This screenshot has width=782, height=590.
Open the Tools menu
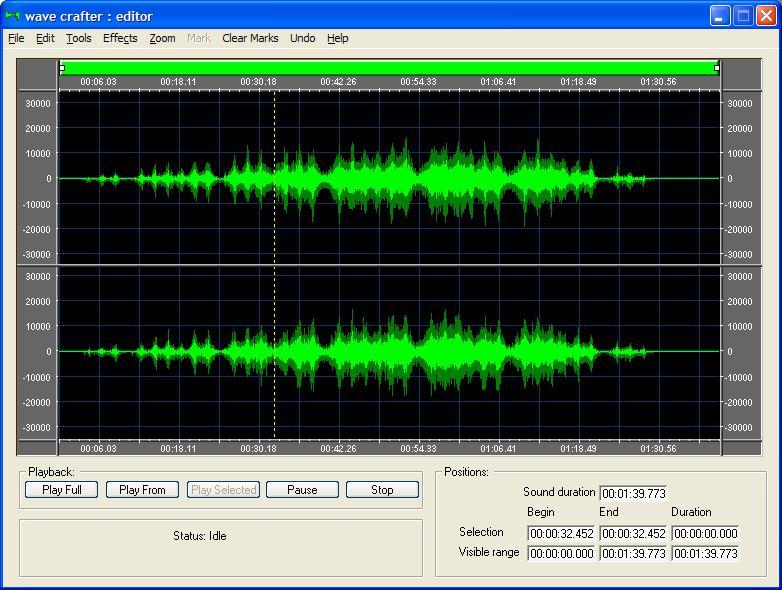79,38
